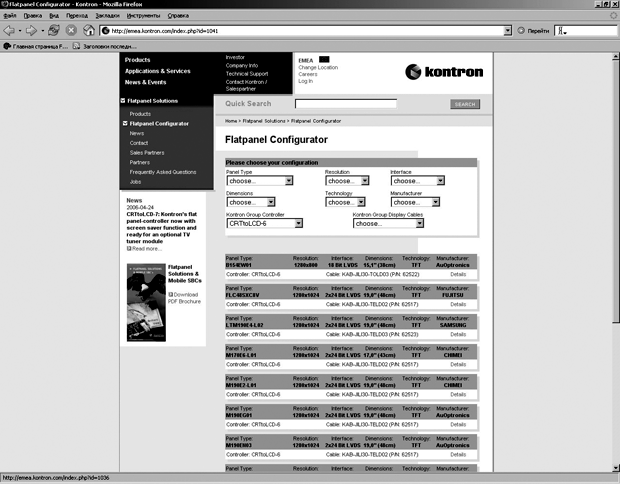Click the Jobs sidebar link
This screenshot has width=620, height=484.
[135, 182]
